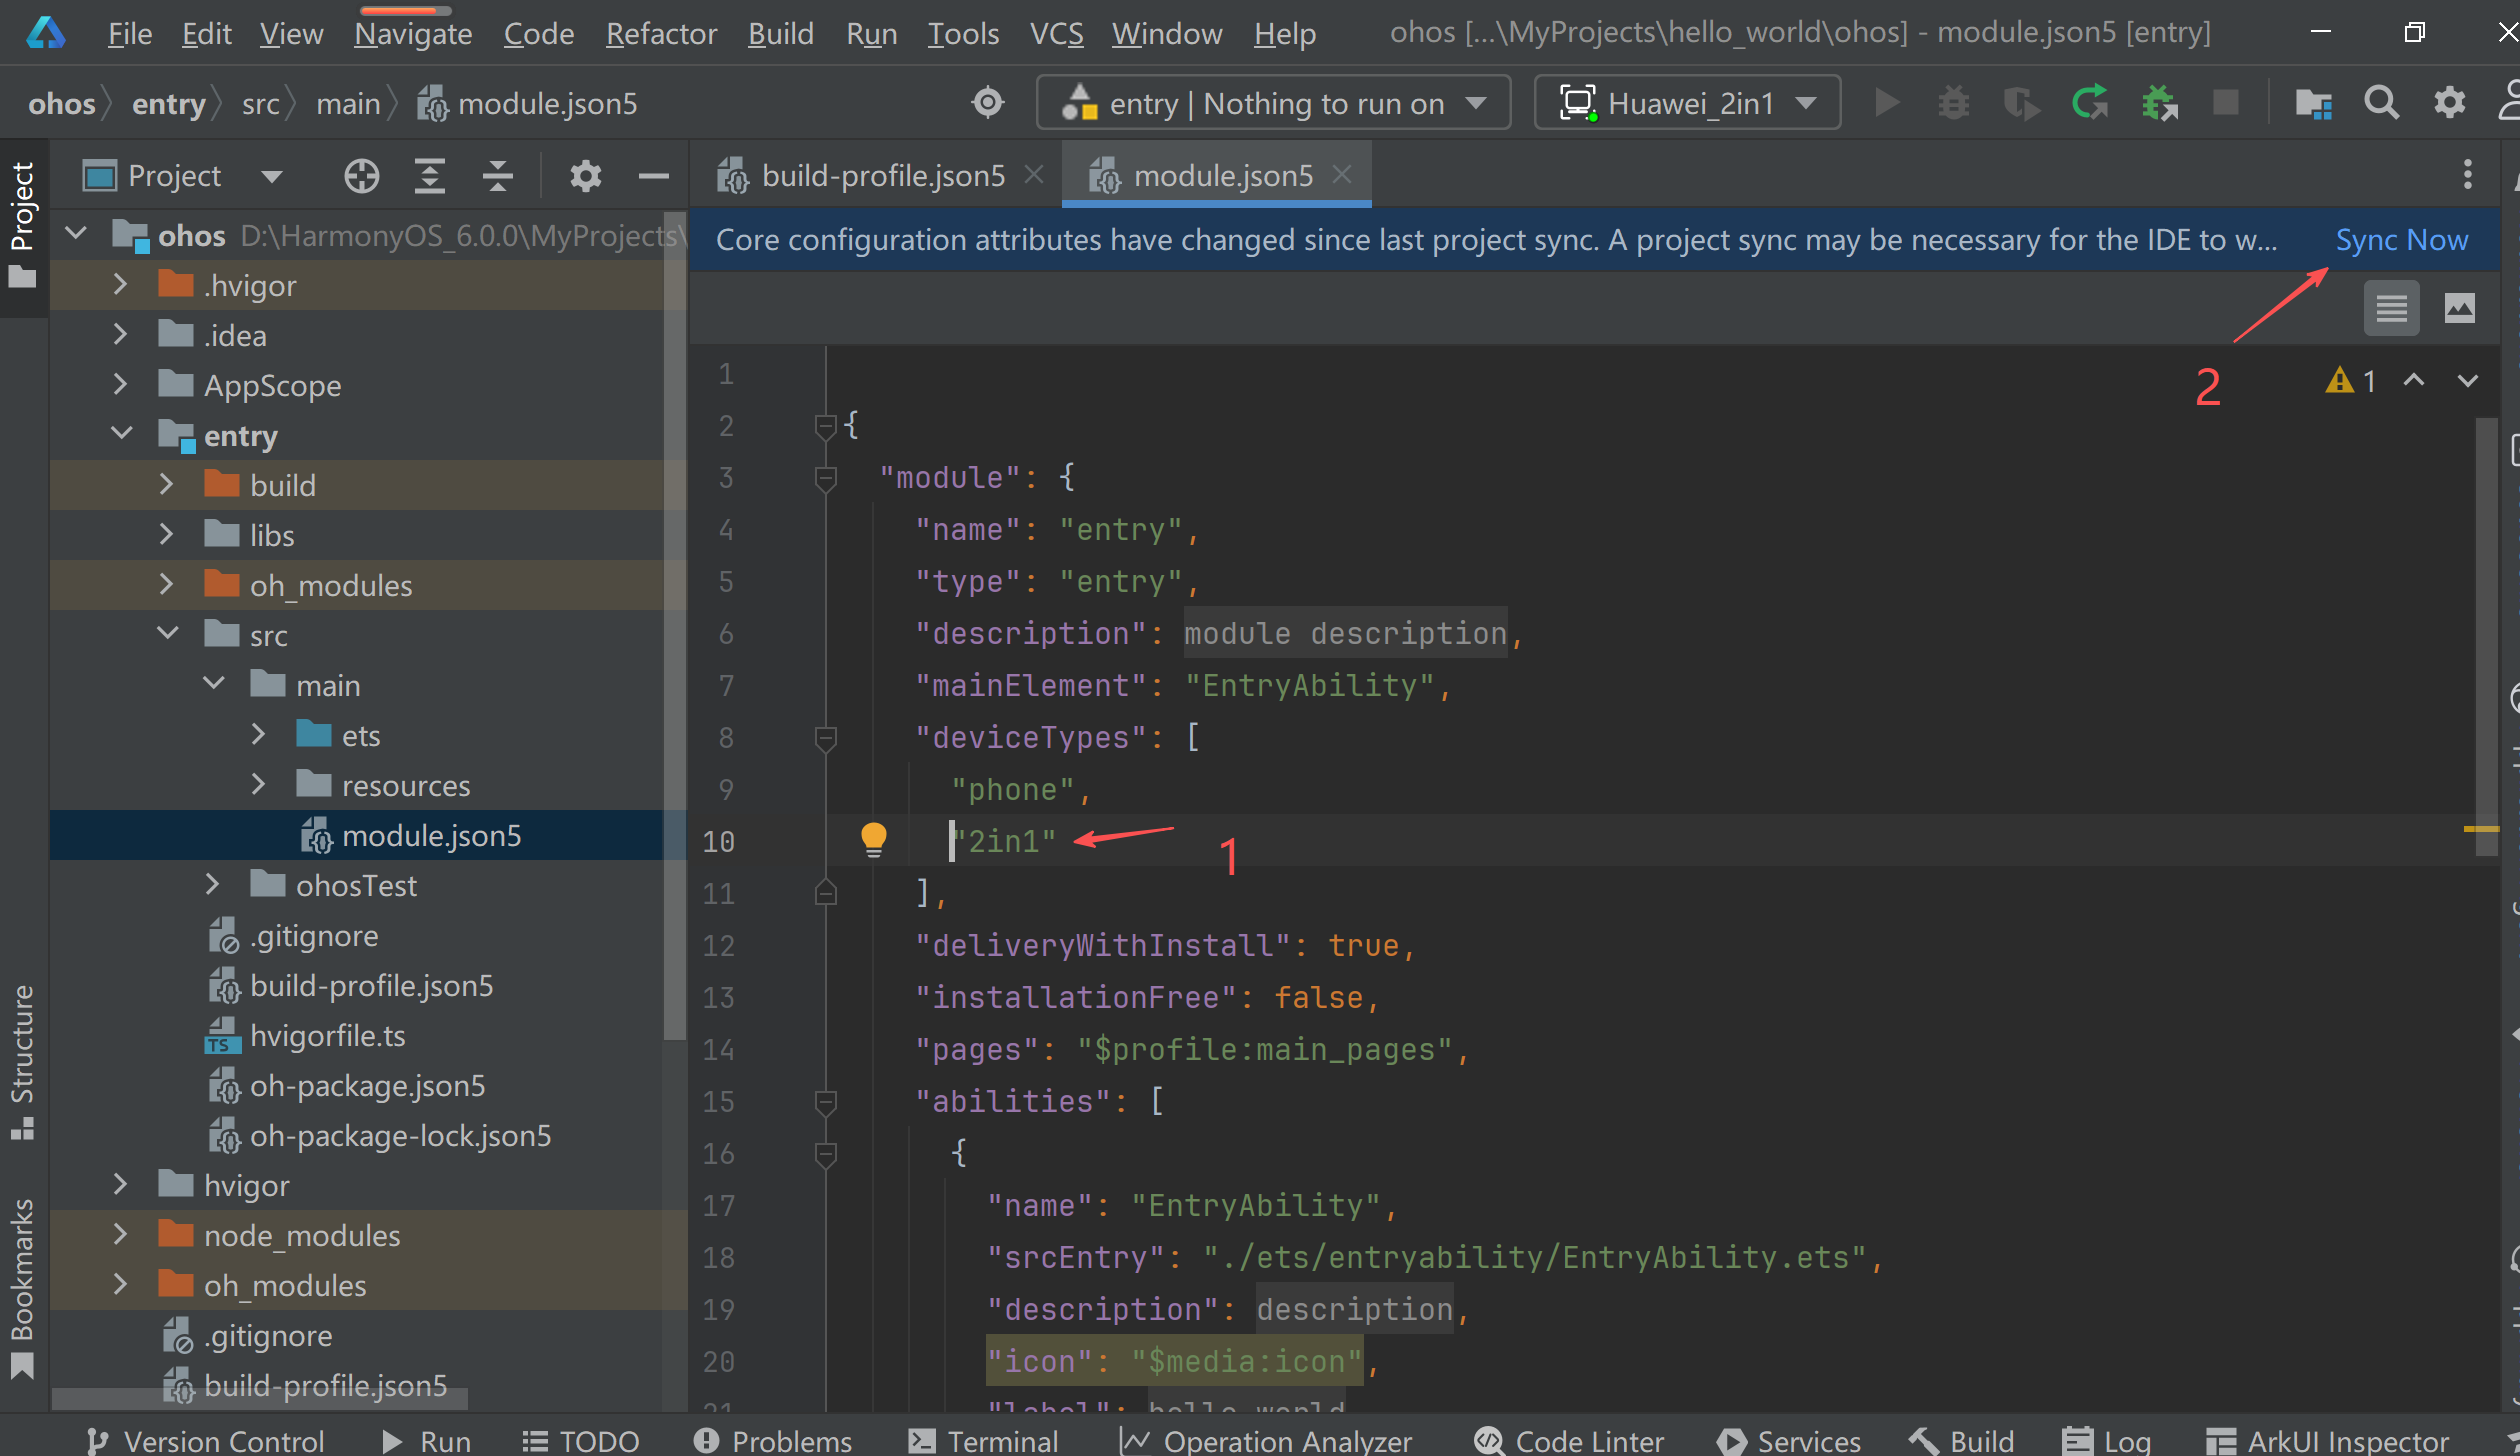
Task: Click the yellow warning stripe in editor scrollbar
Action: tap(2480, 829)
